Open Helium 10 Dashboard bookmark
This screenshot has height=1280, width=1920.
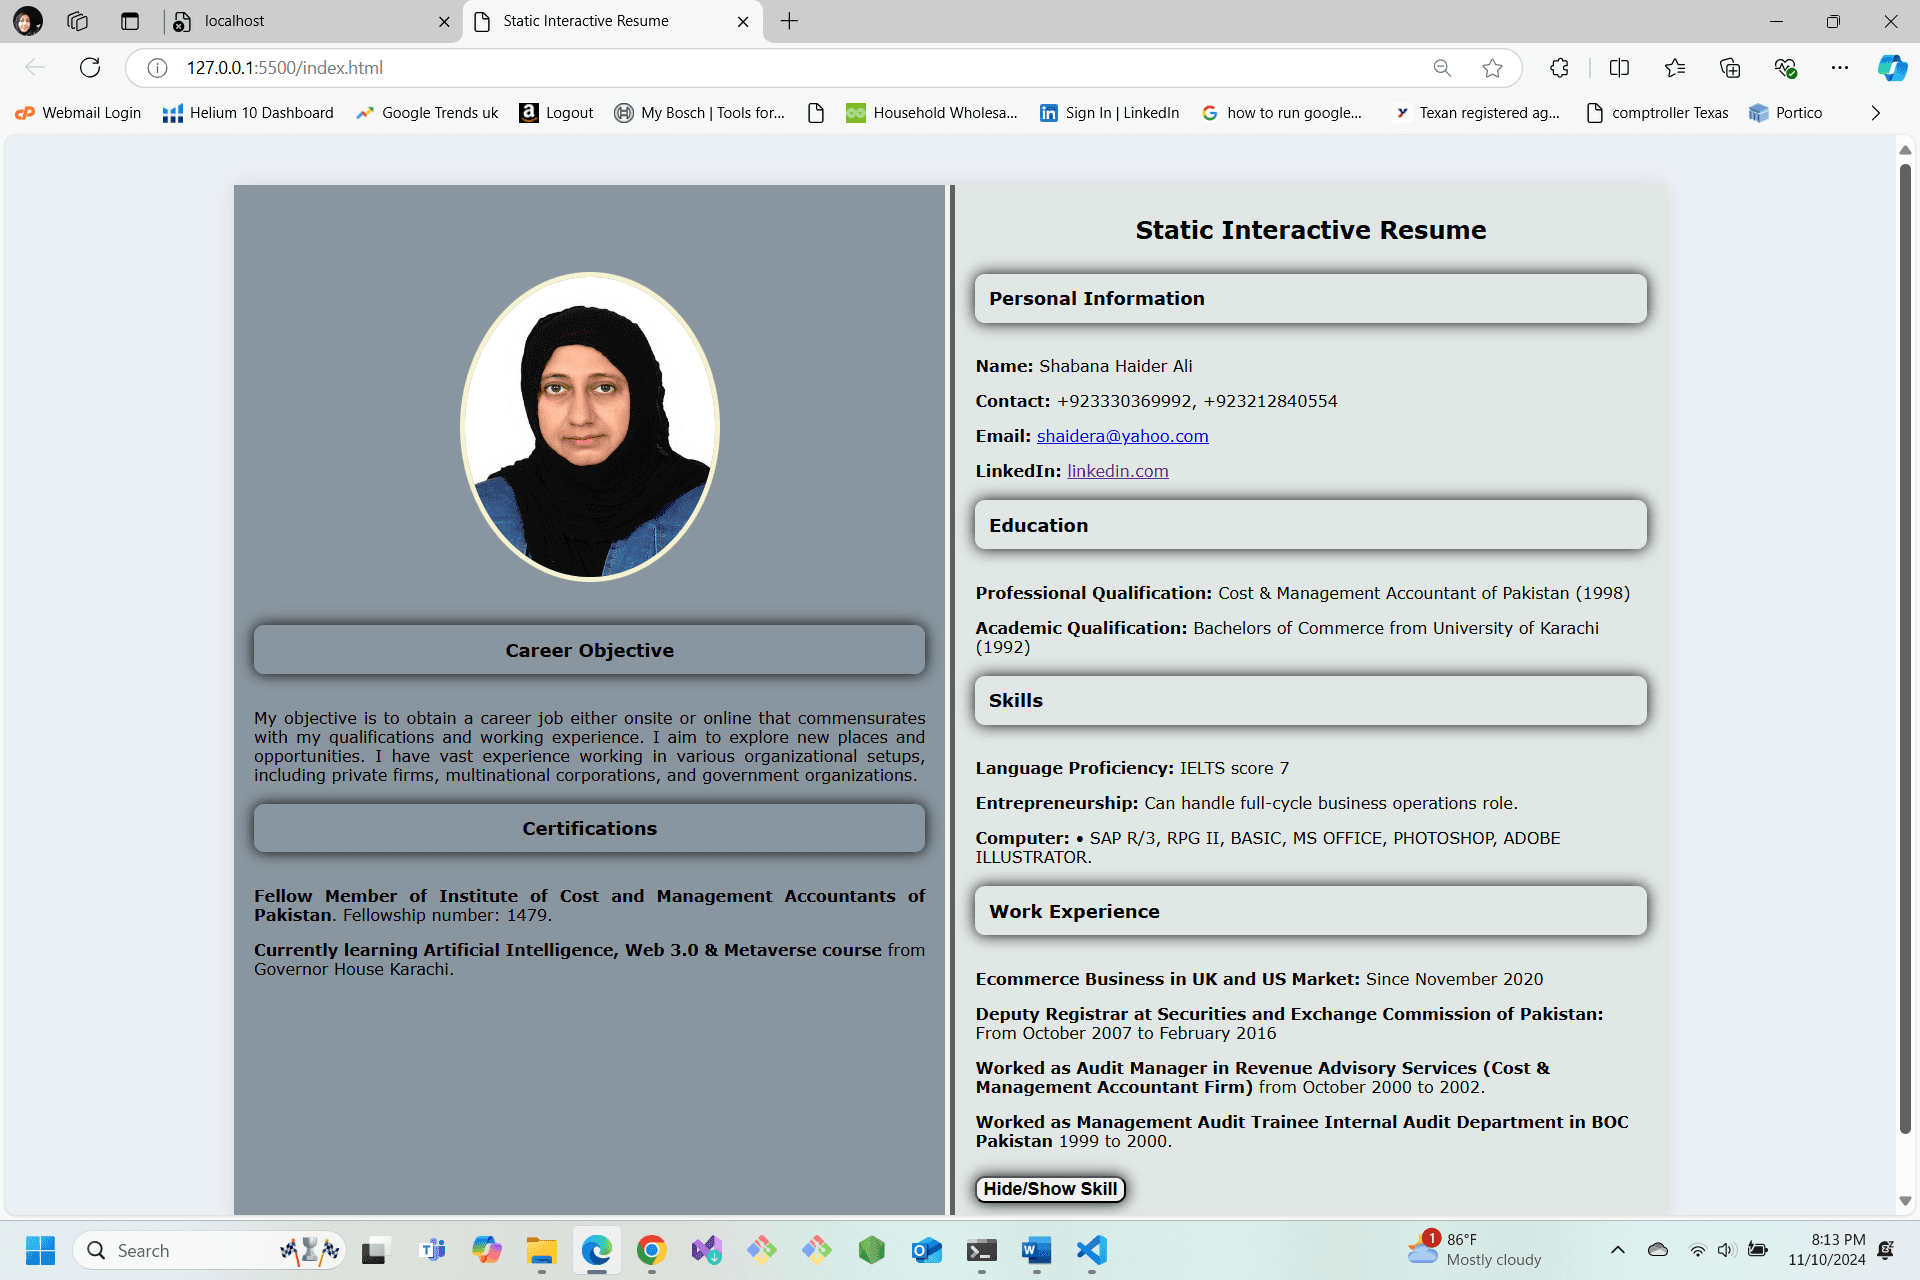pos(248,113)
